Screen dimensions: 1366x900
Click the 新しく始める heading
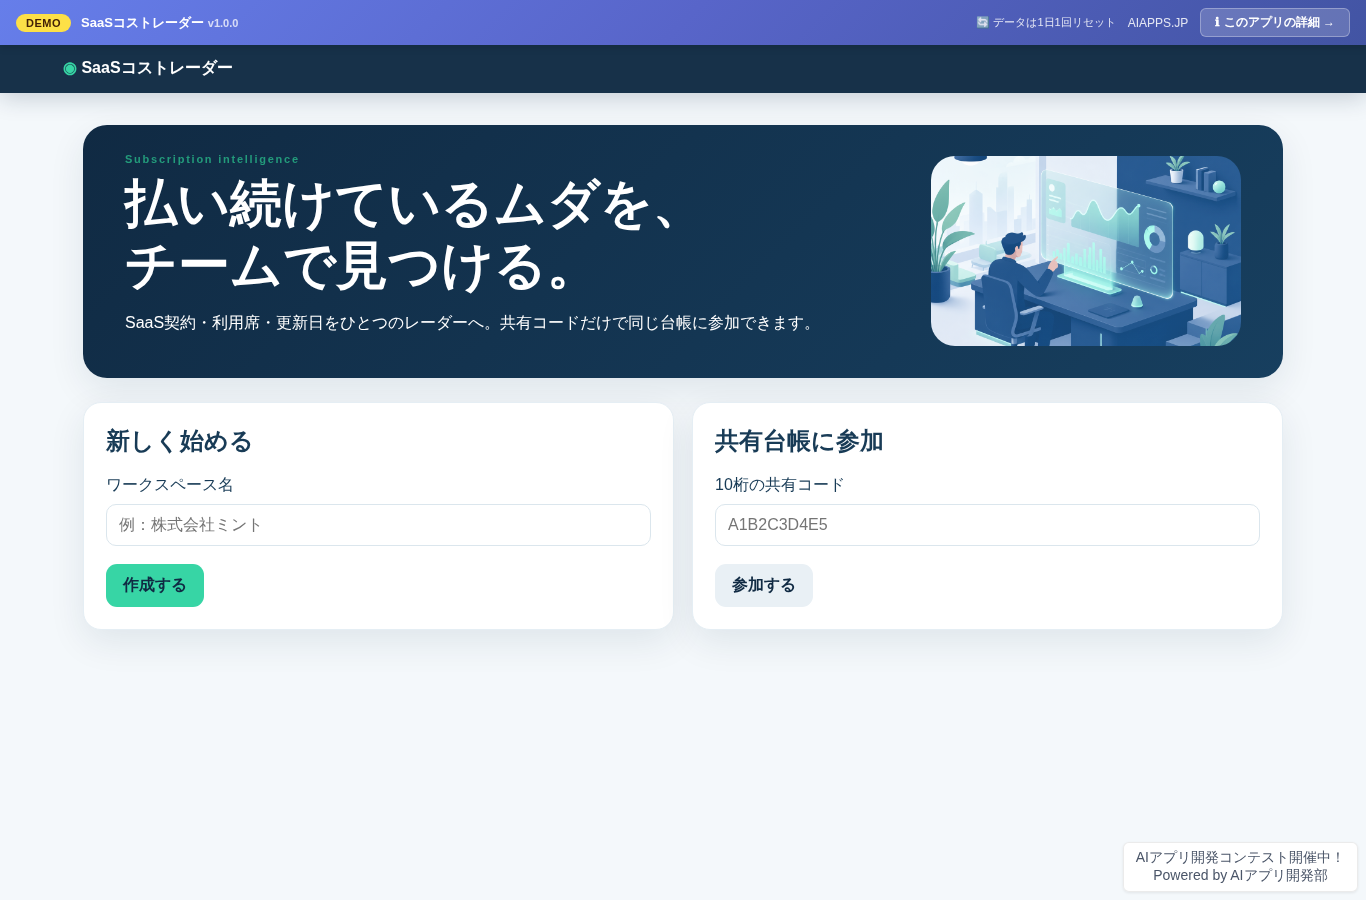[179, 441]
